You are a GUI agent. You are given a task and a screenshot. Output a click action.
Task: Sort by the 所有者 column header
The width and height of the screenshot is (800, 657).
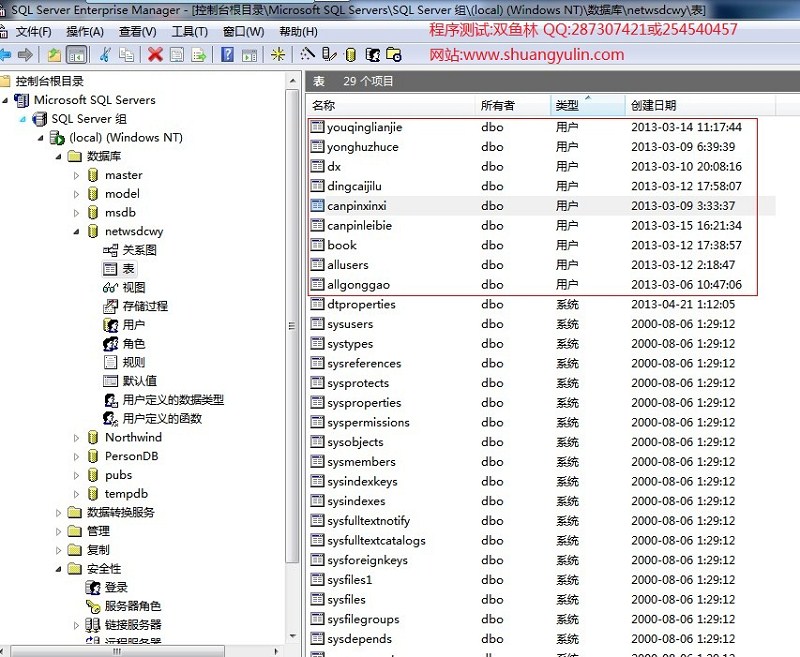coord(513,106)
